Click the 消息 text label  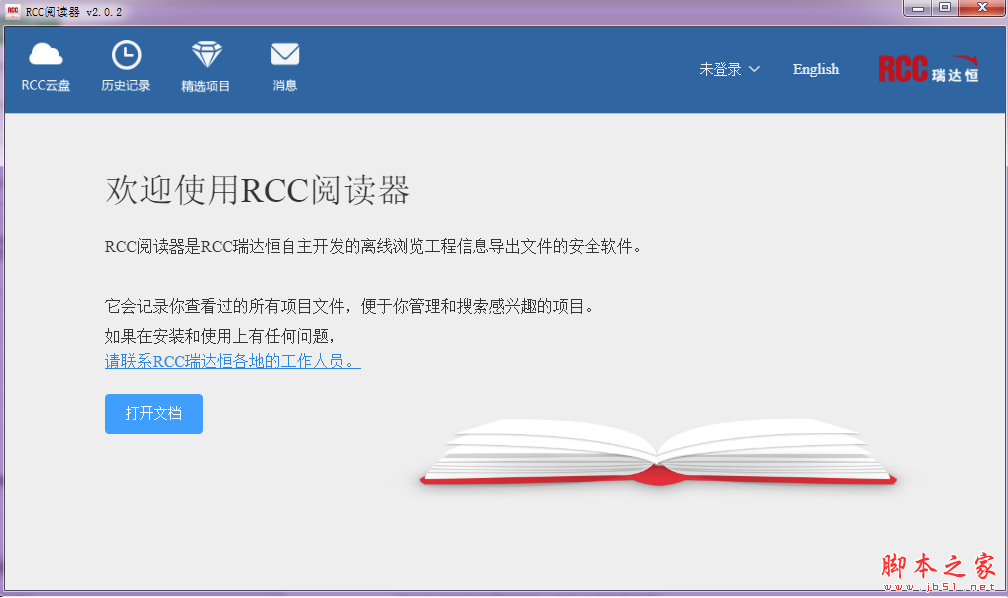click(x=285, y=86)
